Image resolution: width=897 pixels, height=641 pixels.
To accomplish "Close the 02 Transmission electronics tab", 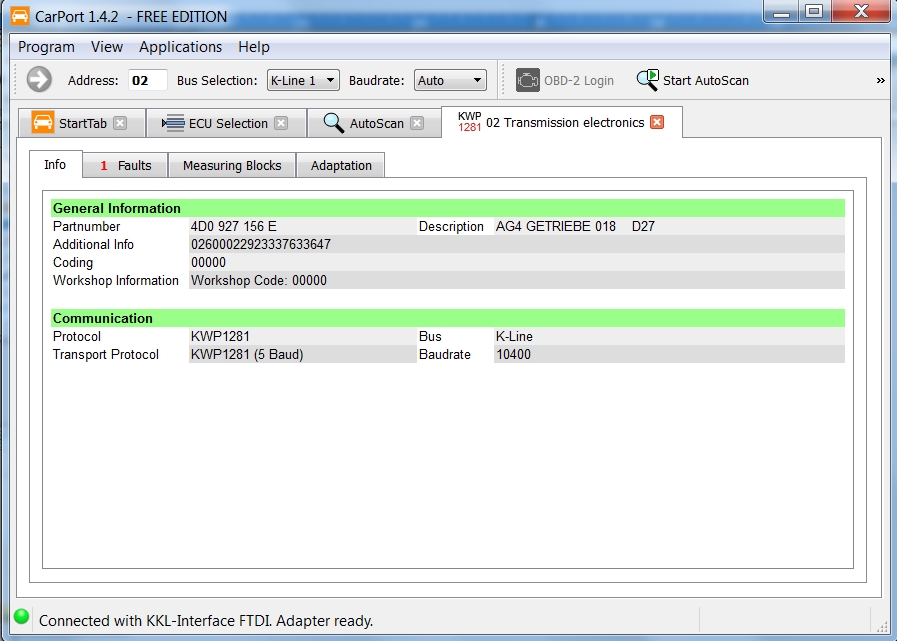I will [x=657, y=122].
